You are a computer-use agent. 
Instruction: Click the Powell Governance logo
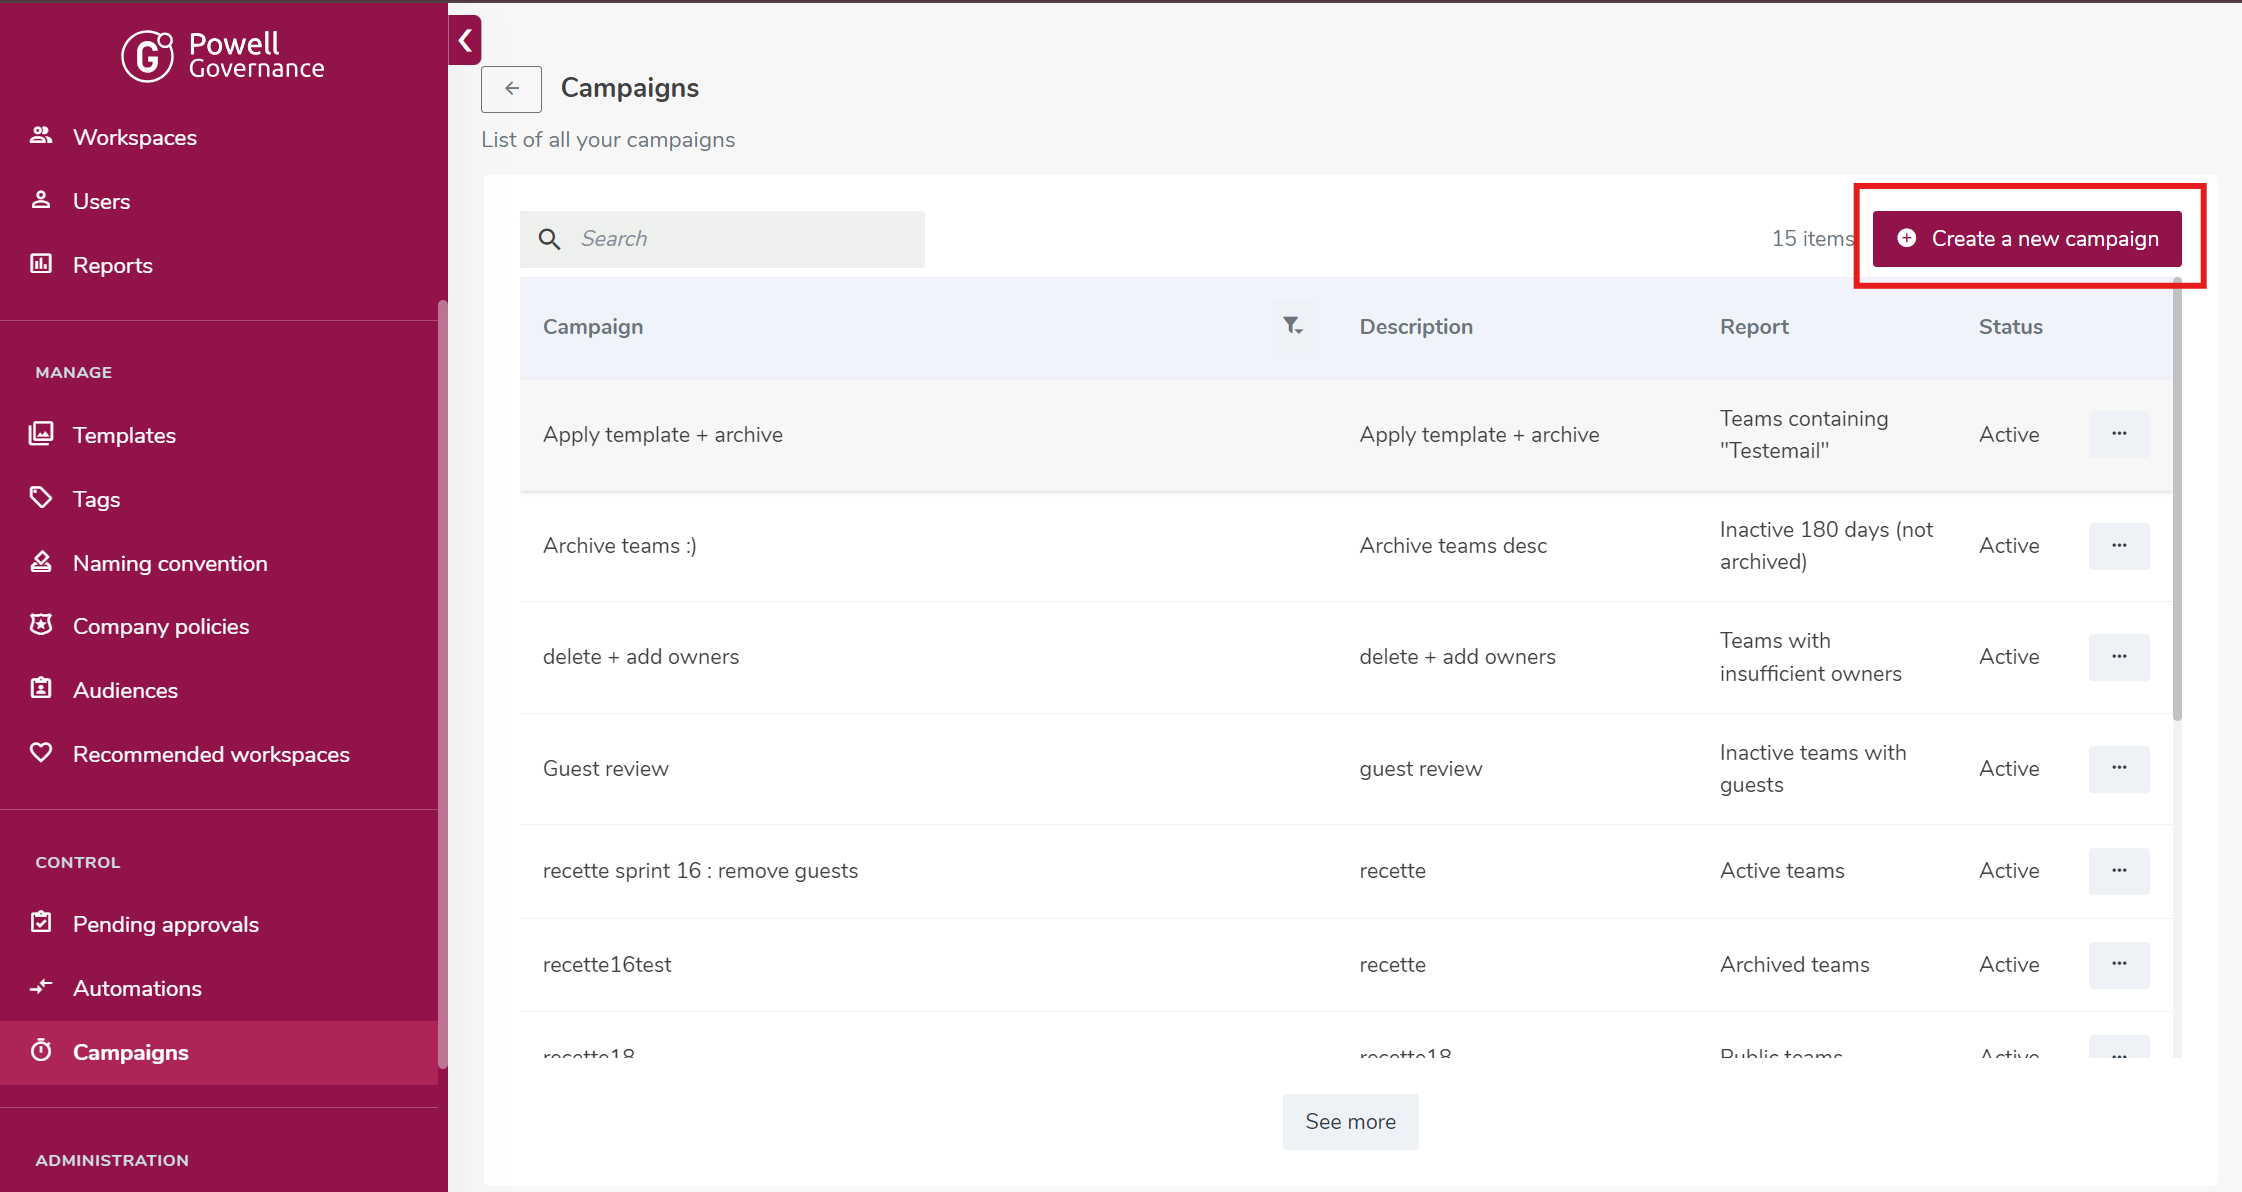[x=223, y=56]
